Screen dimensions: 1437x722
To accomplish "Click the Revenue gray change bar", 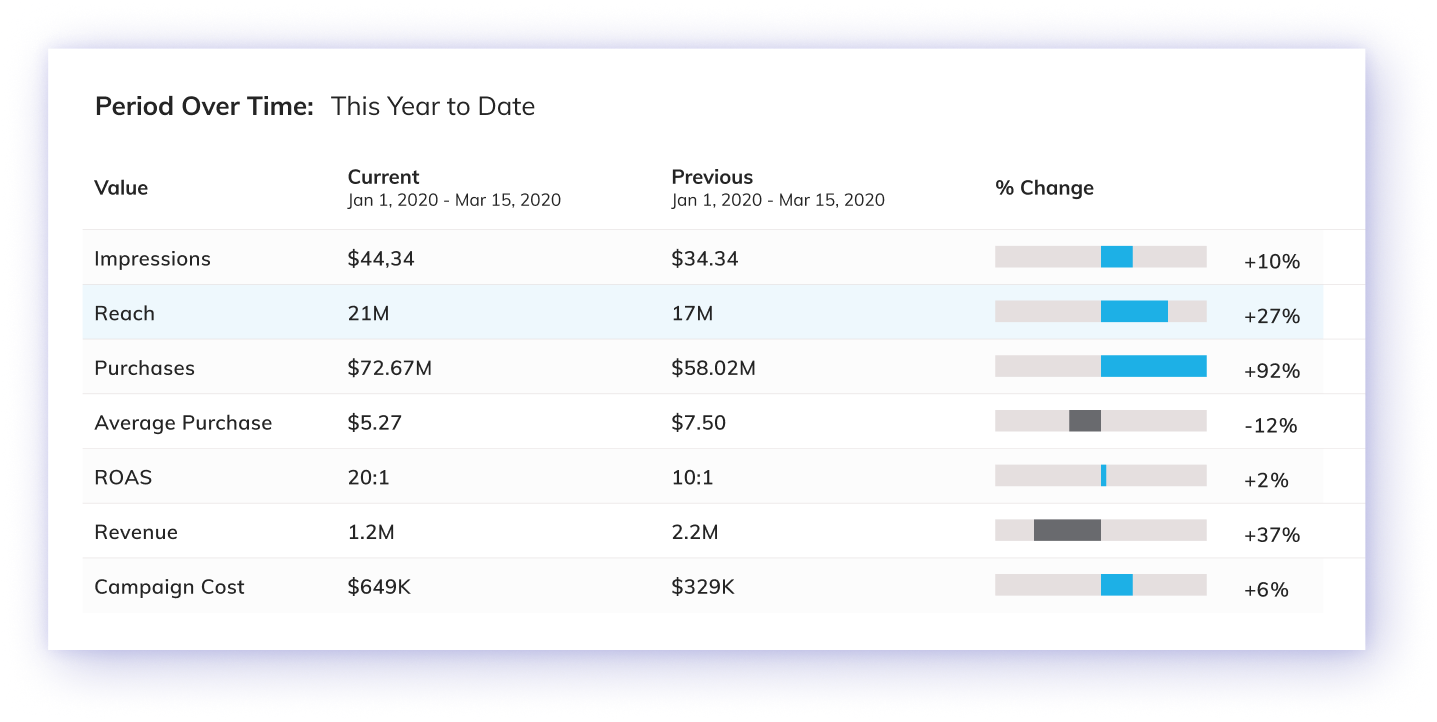I will 1067,530.
